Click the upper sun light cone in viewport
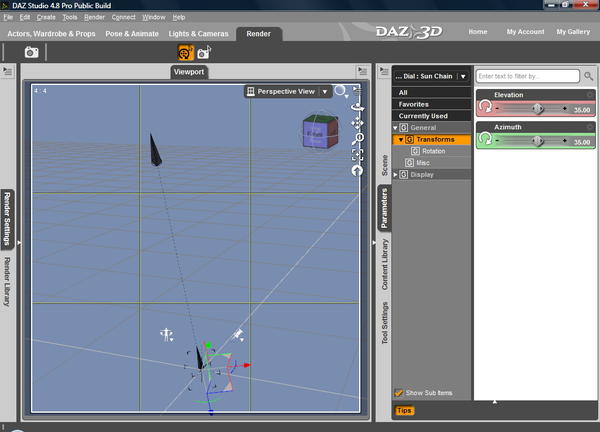The width and height of the screenshot is (600, 432). 155,150
